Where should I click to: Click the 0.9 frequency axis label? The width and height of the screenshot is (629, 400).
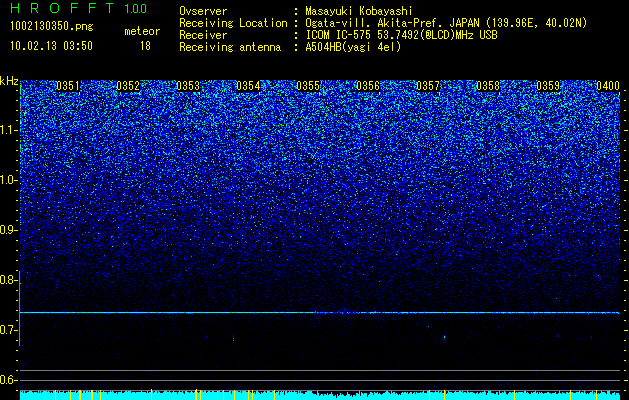[9, 230]
